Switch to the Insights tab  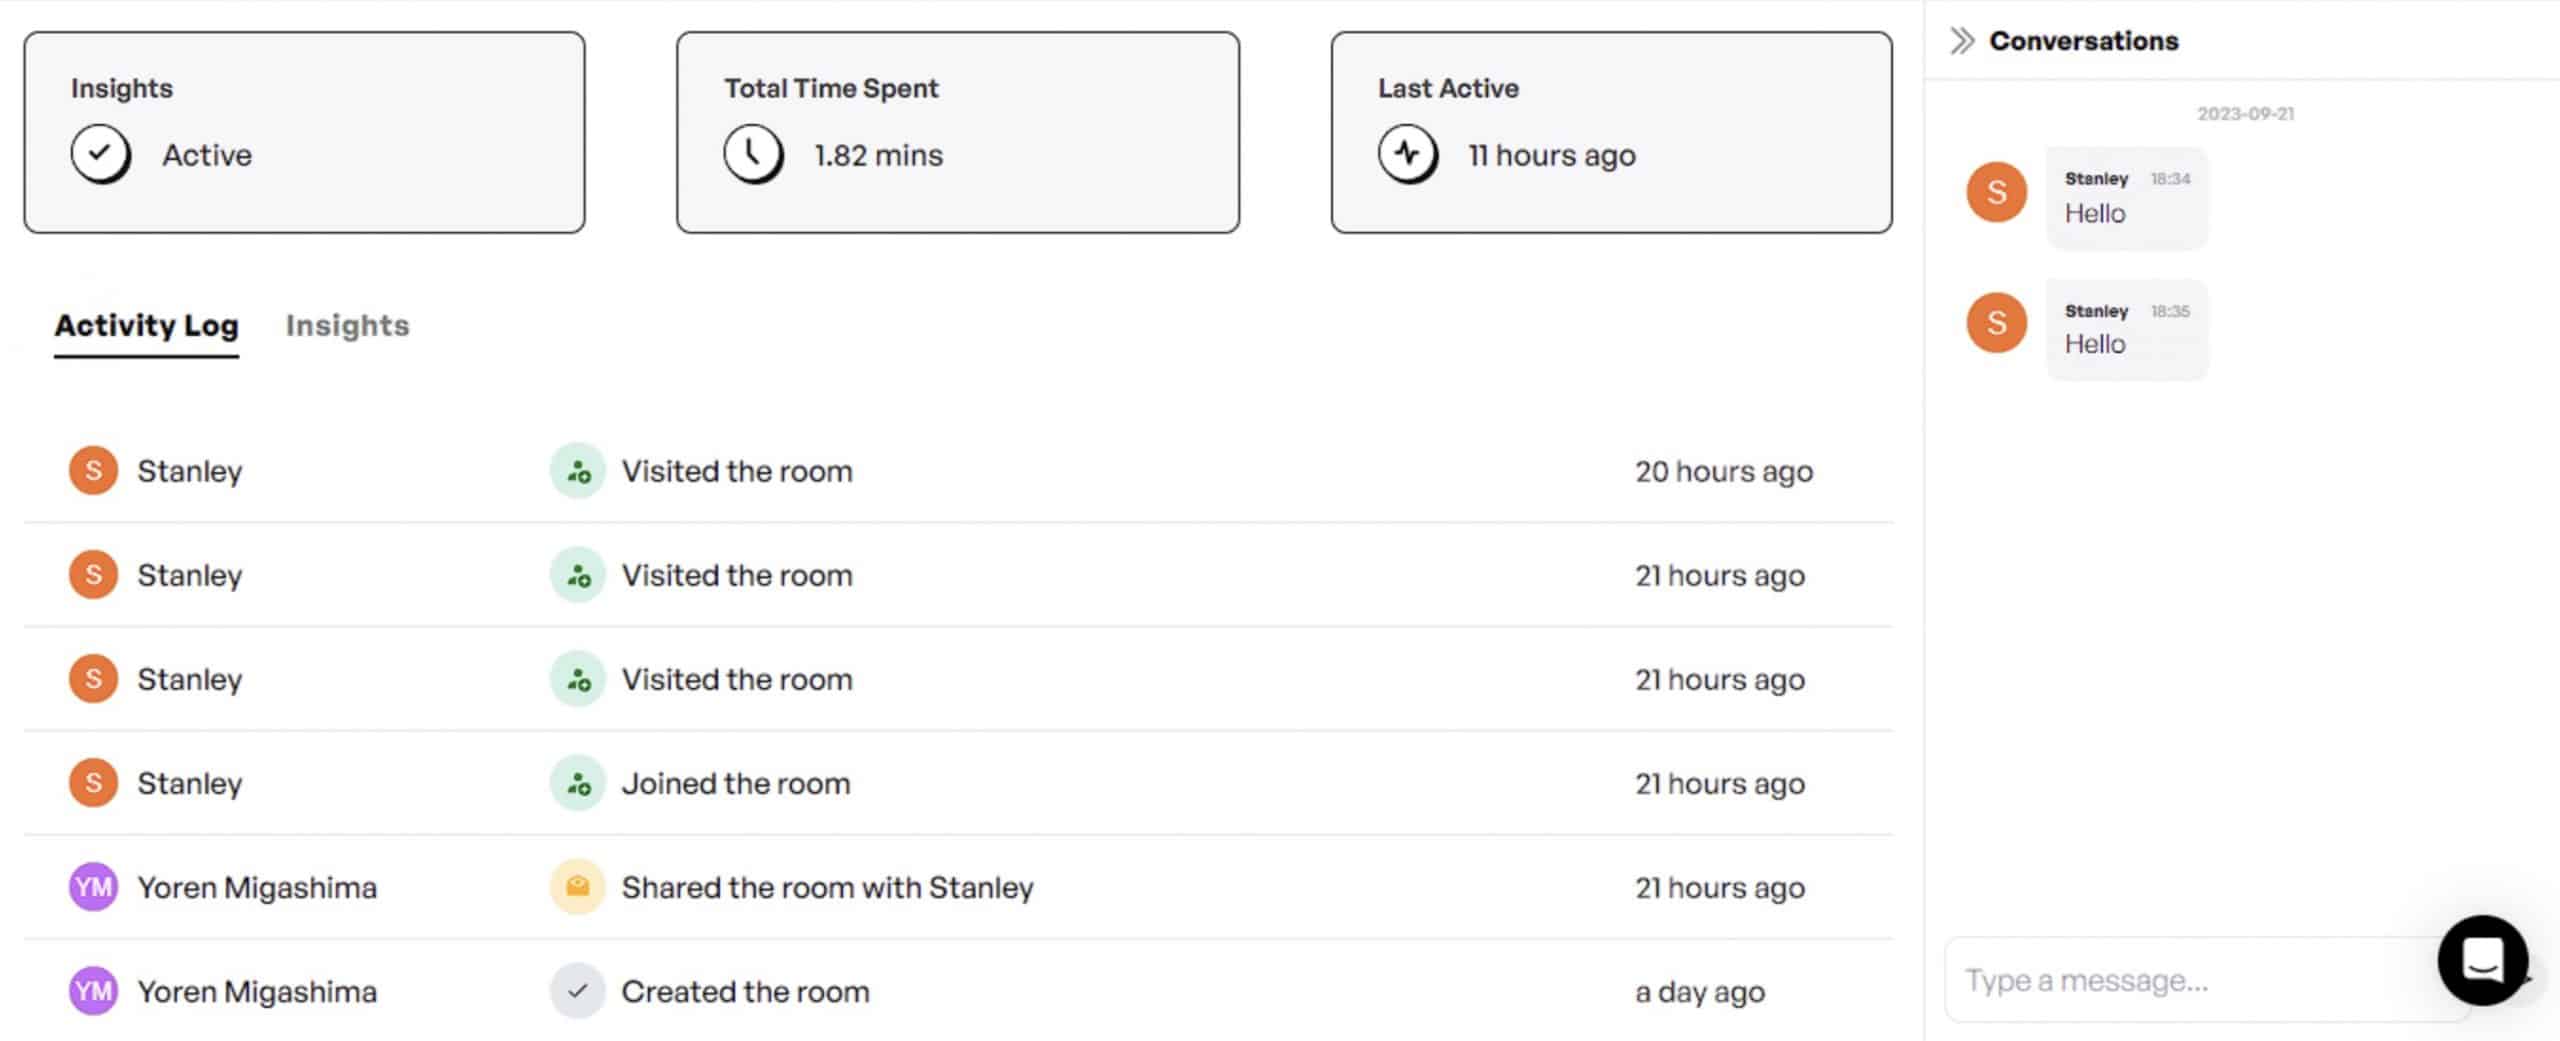pos(347,325)
